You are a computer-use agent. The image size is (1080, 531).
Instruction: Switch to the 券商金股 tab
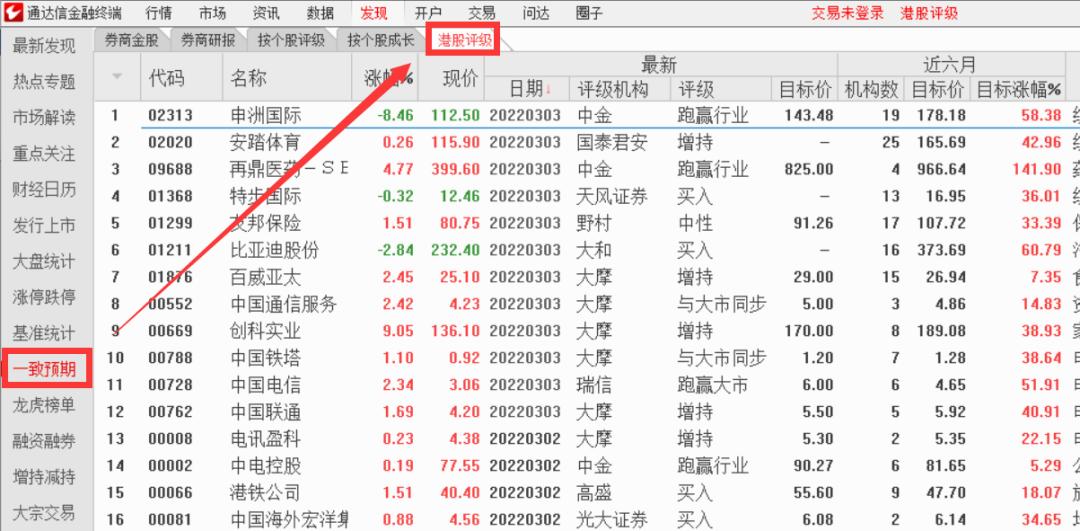point(132,40)
